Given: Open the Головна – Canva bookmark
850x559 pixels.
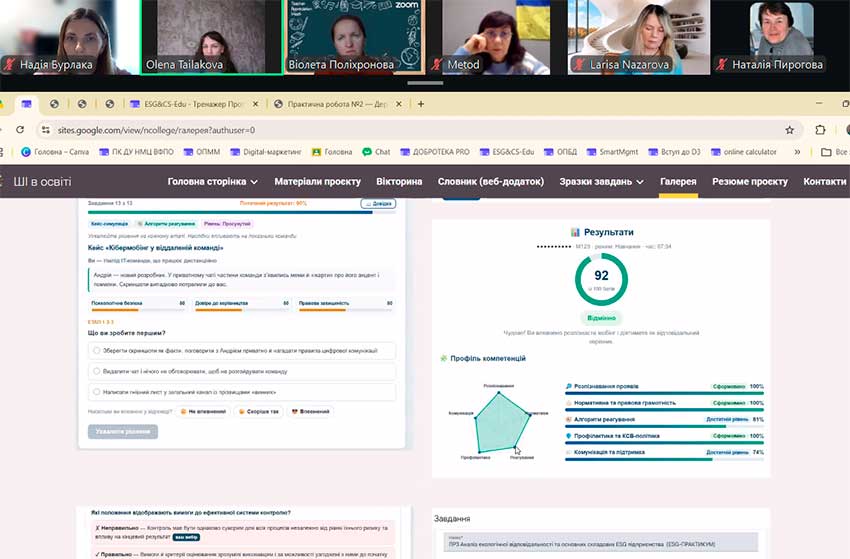Looking at the screenshot, I should [55, 152].
